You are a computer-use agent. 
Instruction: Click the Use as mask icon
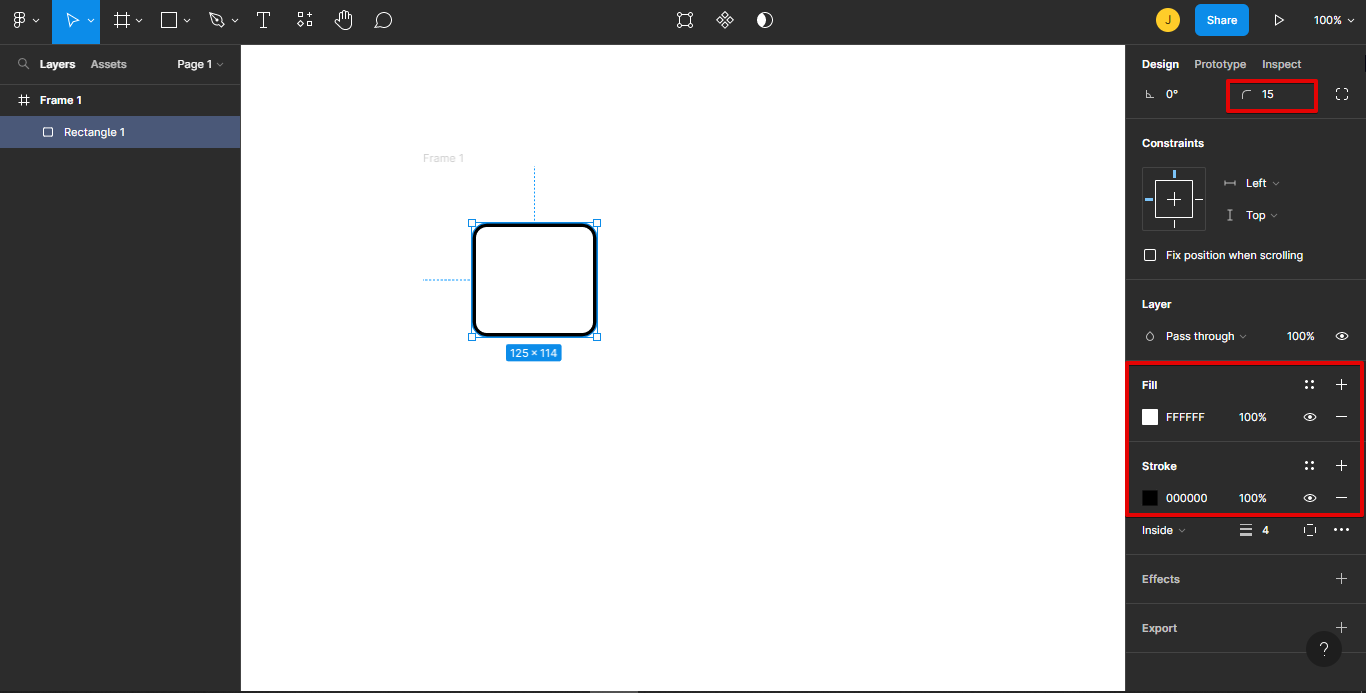[x=765, y=20]
